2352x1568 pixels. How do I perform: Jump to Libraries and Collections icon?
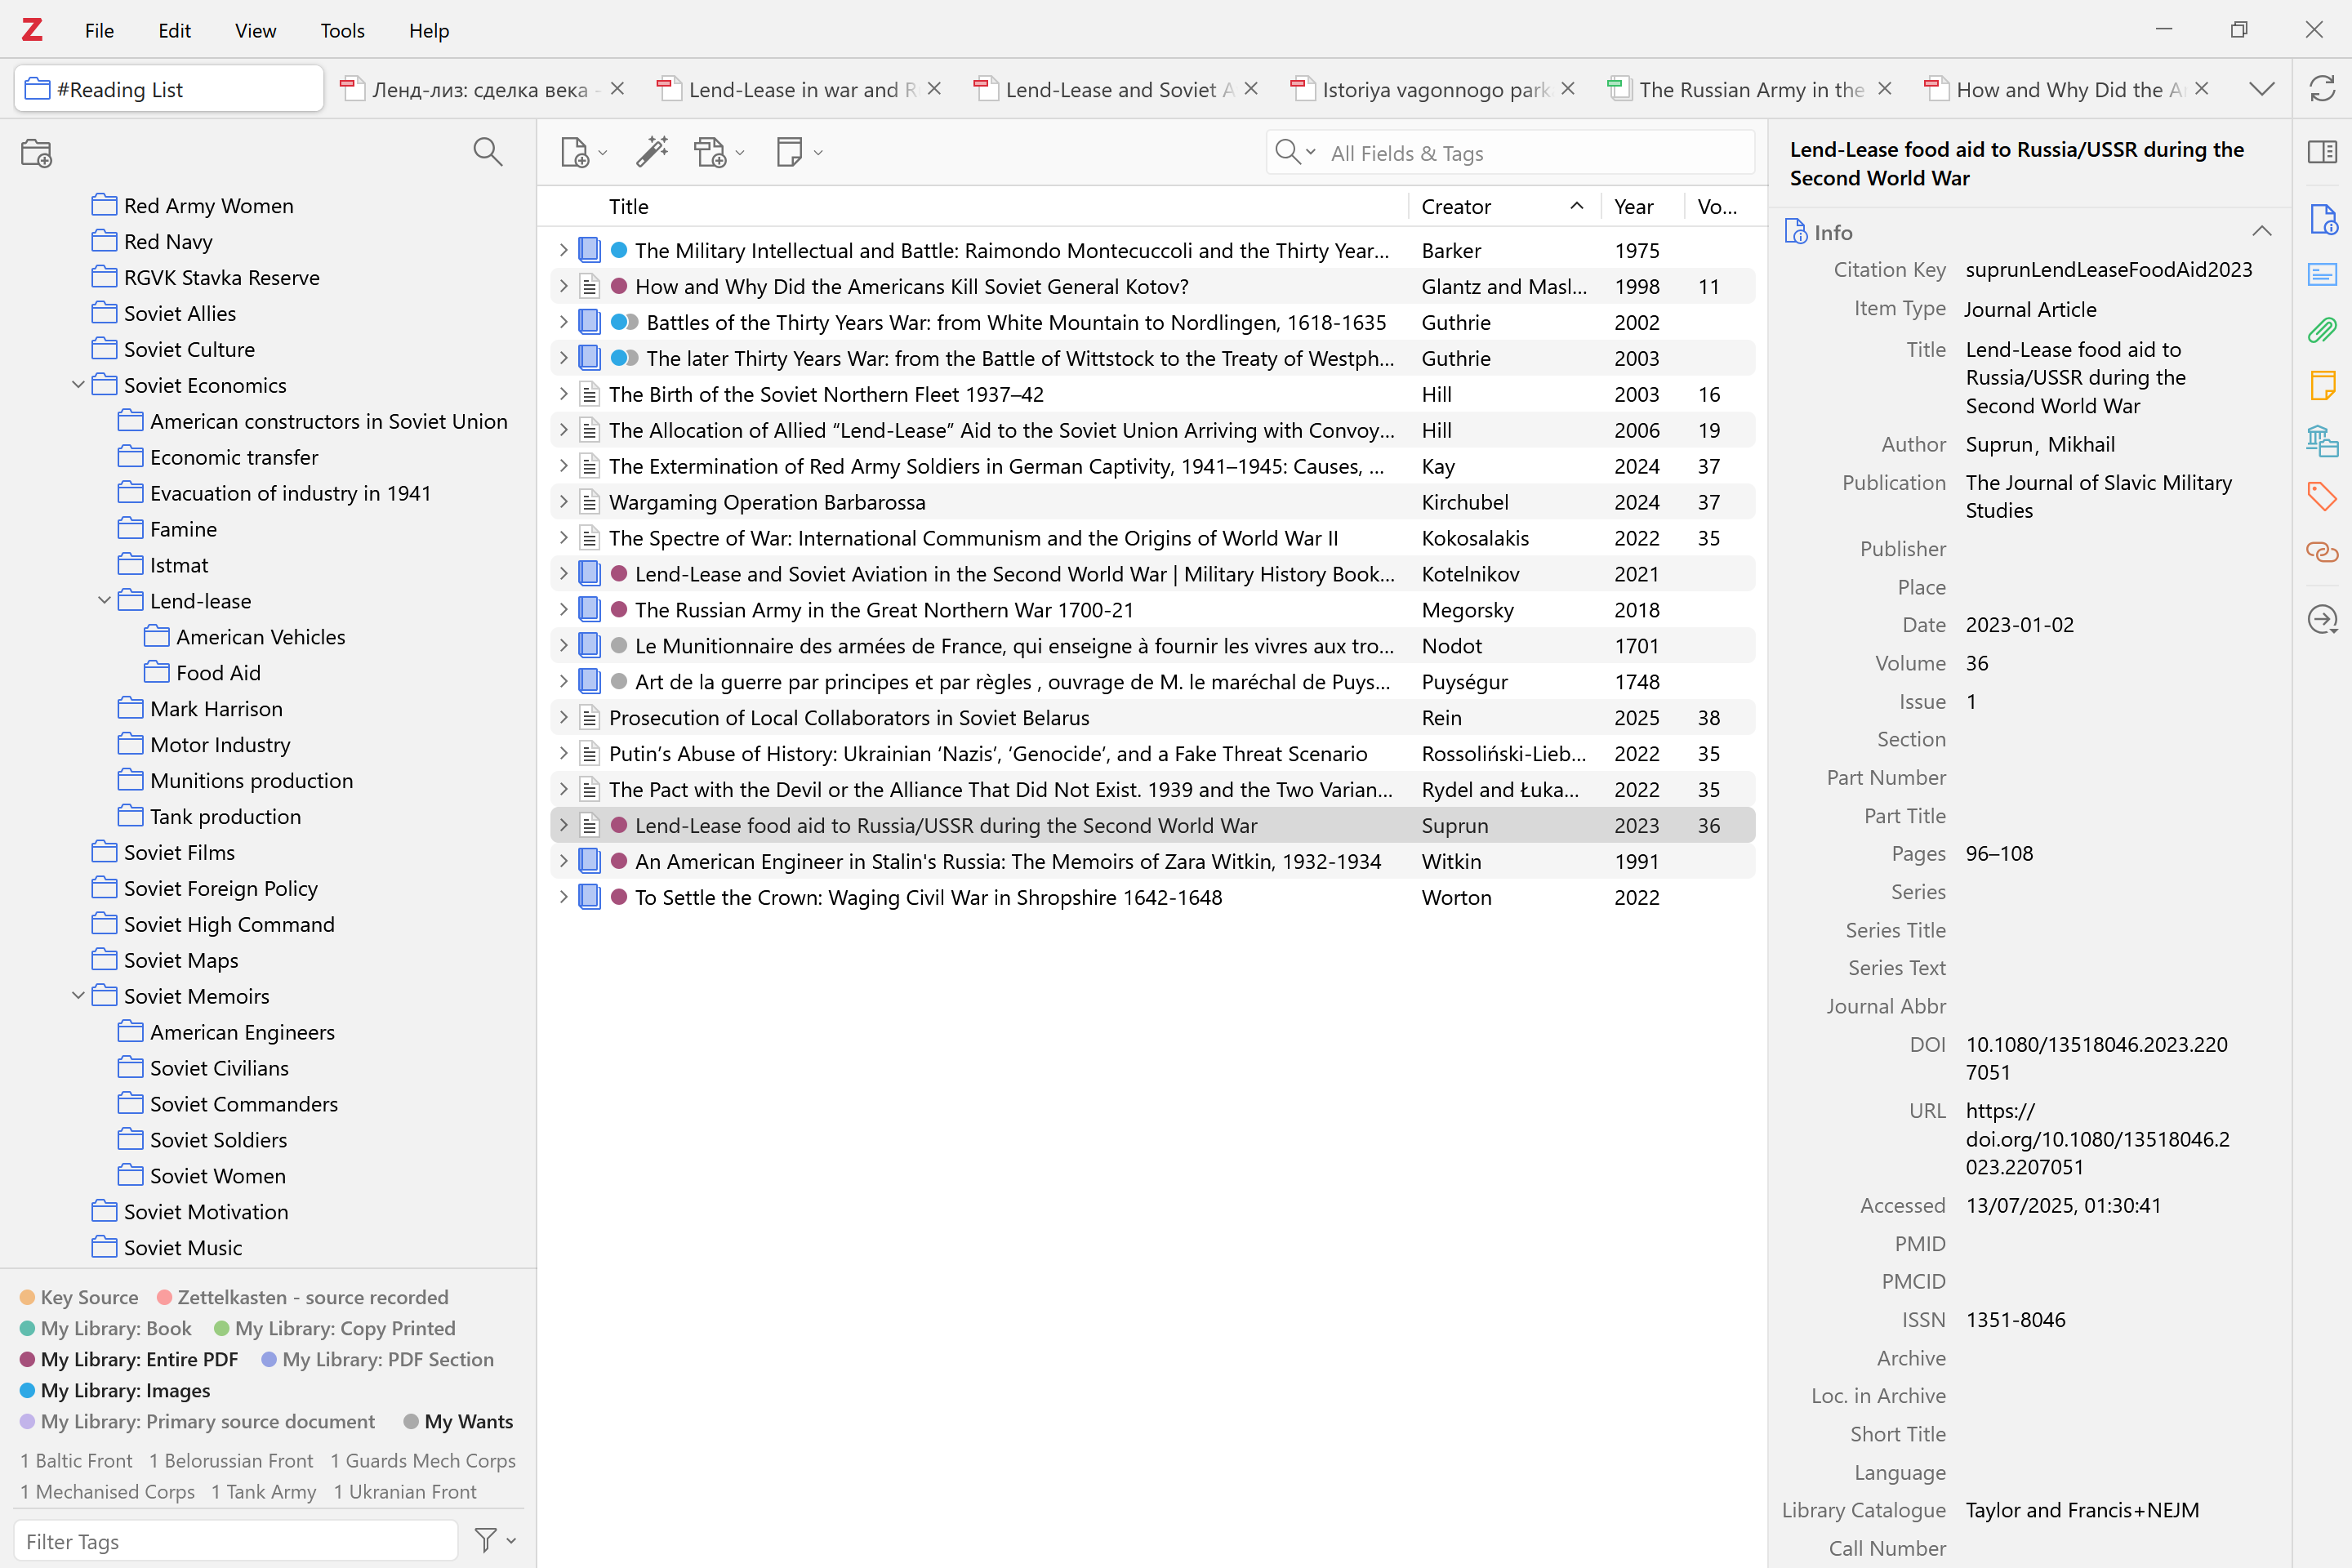tap(2322, 441)
